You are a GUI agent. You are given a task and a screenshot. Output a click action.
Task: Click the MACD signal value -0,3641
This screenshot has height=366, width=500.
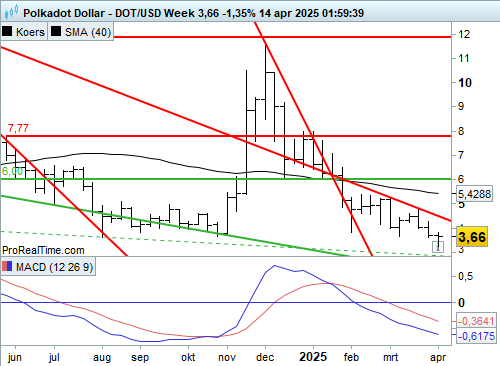[x=476, y=321]
